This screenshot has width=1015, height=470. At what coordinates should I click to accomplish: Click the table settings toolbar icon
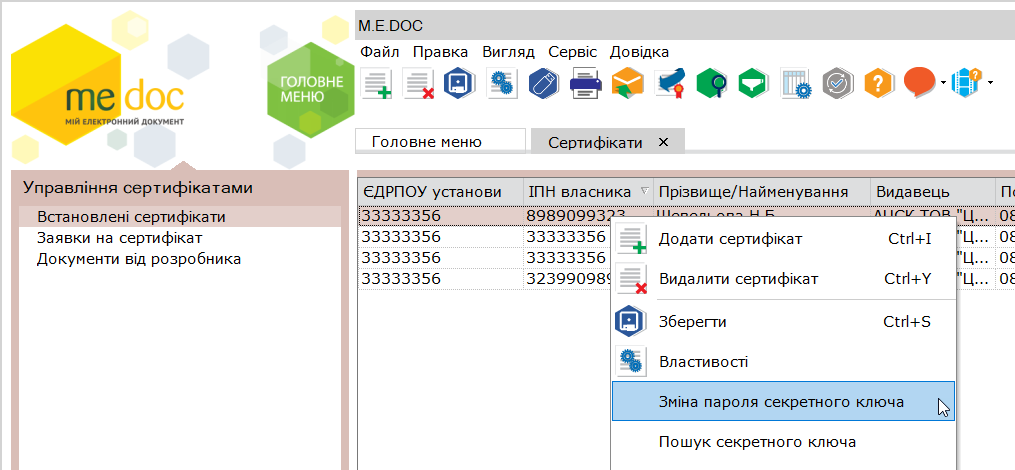[x=796, y=84]
